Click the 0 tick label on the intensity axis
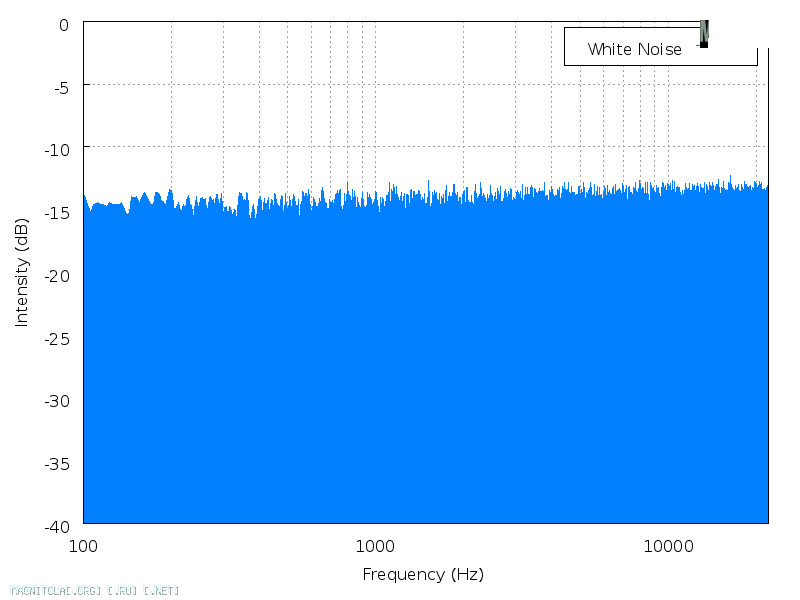This screenshot has width=800, height=600. coord(64,25)
